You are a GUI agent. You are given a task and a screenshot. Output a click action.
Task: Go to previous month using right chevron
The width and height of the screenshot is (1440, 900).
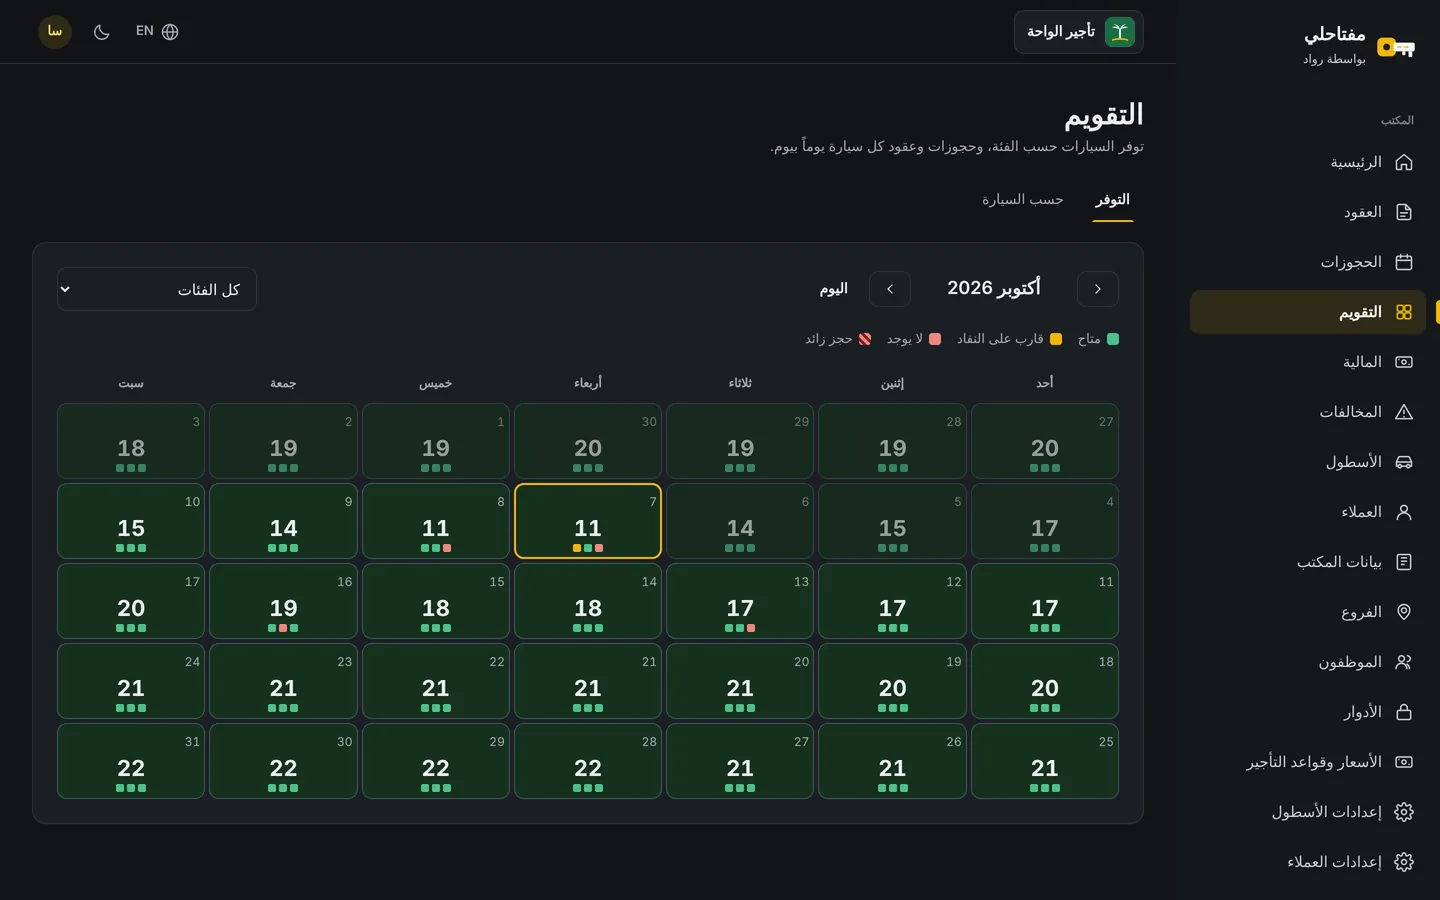[1098, 289]
